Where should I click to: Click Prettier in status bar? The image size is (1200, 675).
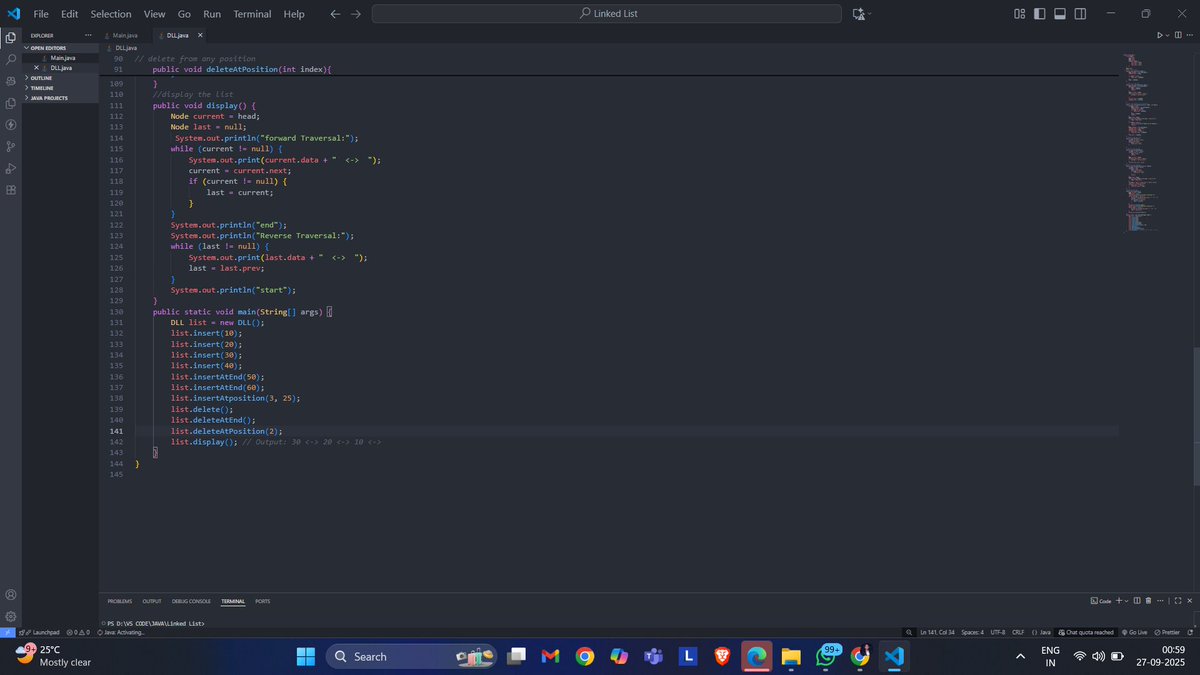click(x=1168, y=632)
